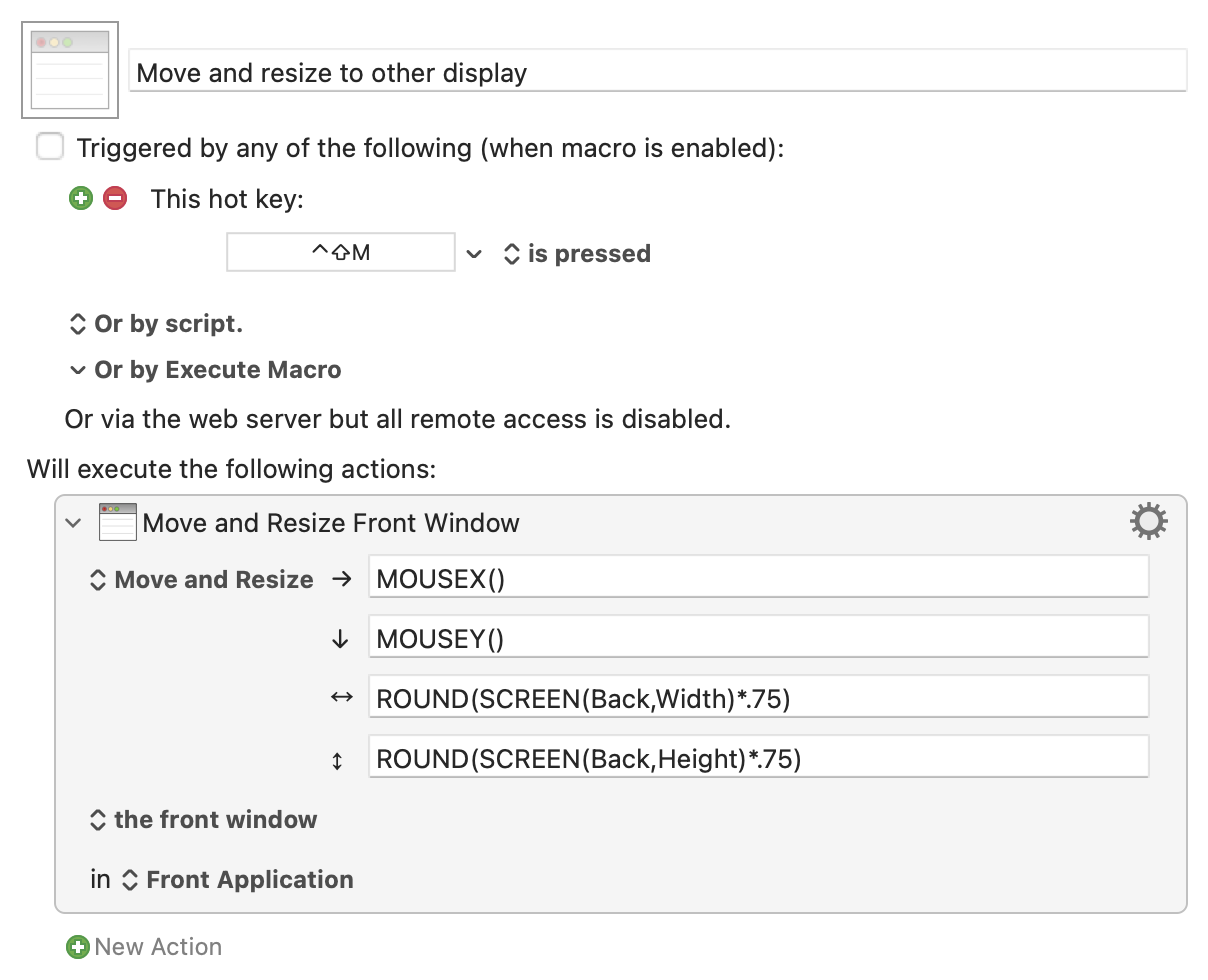The image size is (1208, 980).
Task: Click the vertical position down arrow icon
Action: coord(339,640)
